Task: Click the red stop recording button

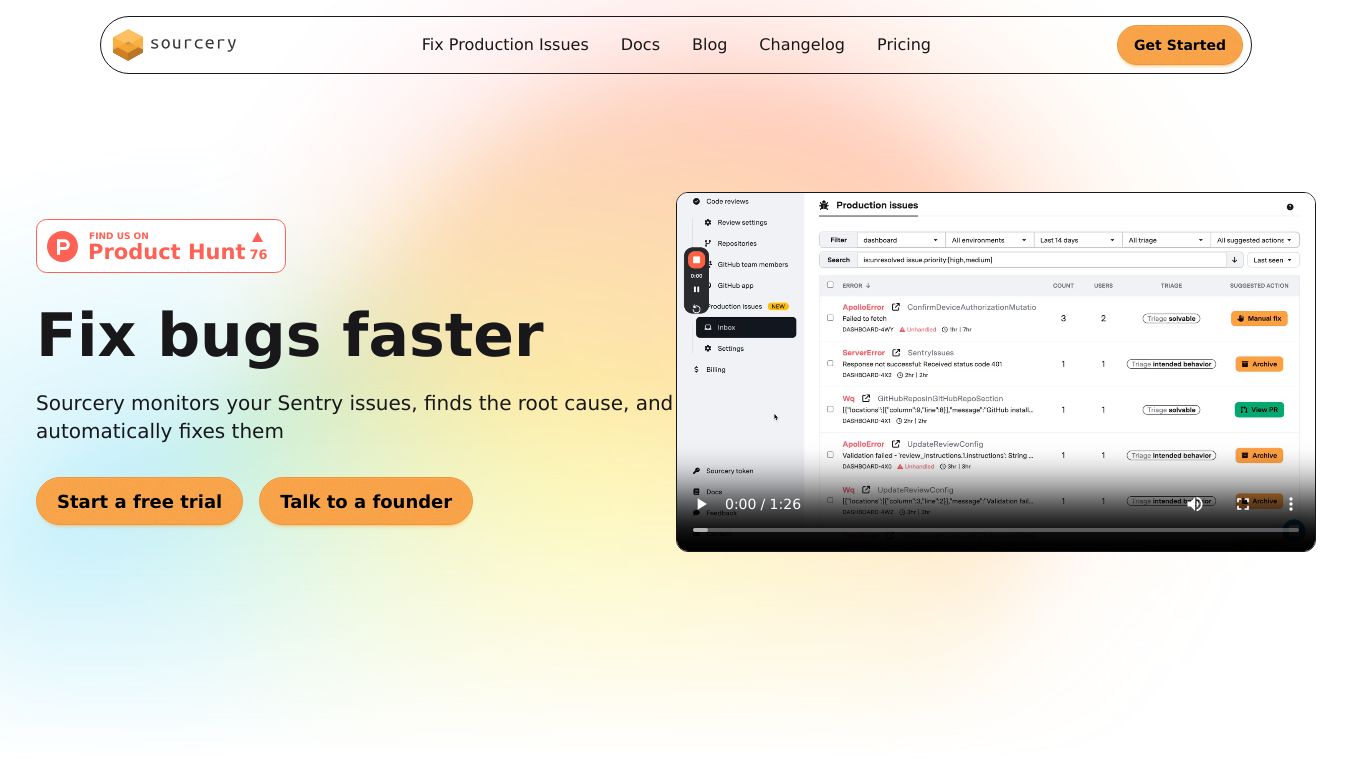Action: pyautogui.click(x=697, y=260)
